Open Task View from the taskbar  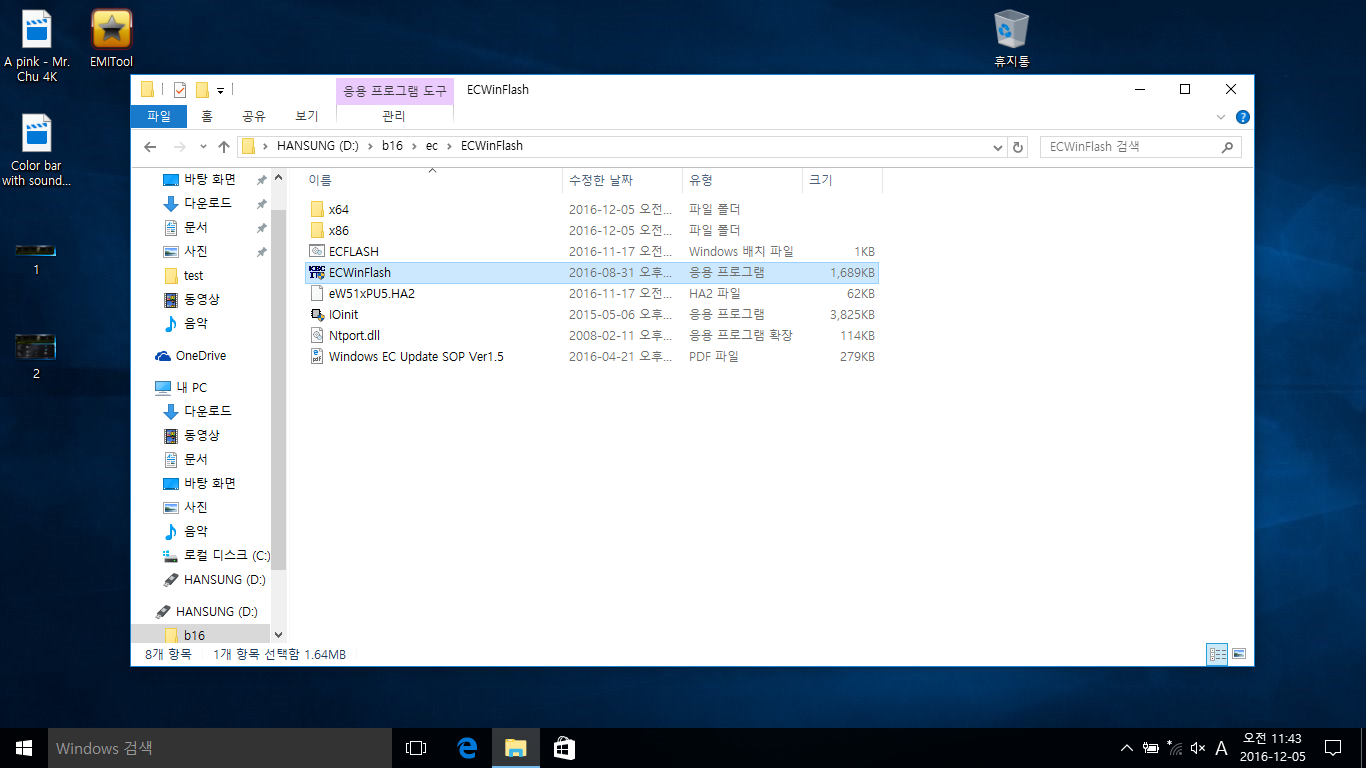416,748
